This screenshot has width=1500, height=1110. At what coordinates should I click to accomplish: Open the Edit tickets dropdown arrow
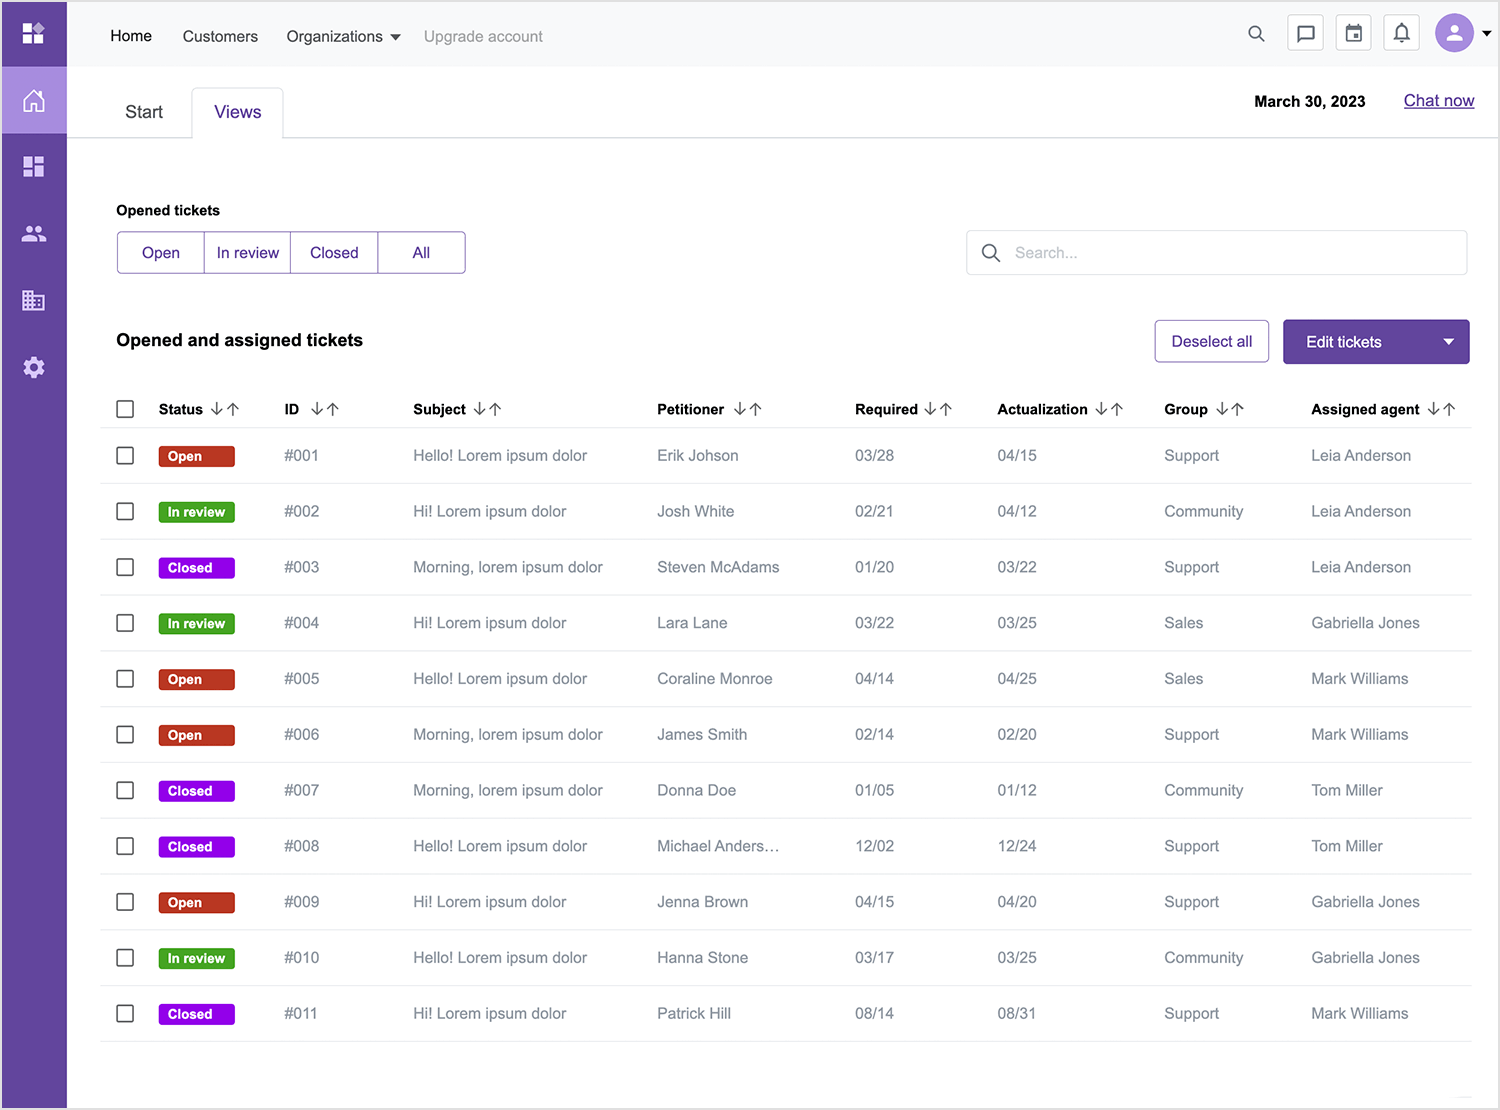coord(1448,342)
